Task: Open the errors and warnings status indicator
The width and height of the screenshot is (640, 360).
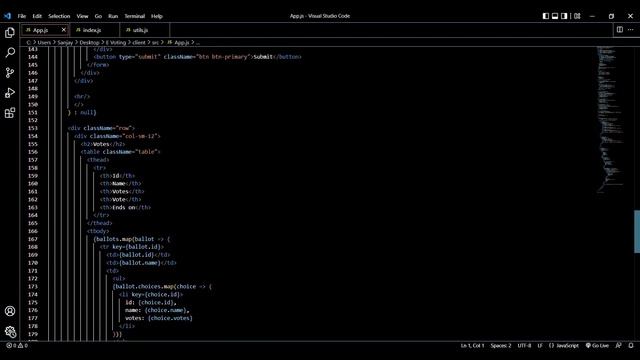Action: tap(17, 345)
